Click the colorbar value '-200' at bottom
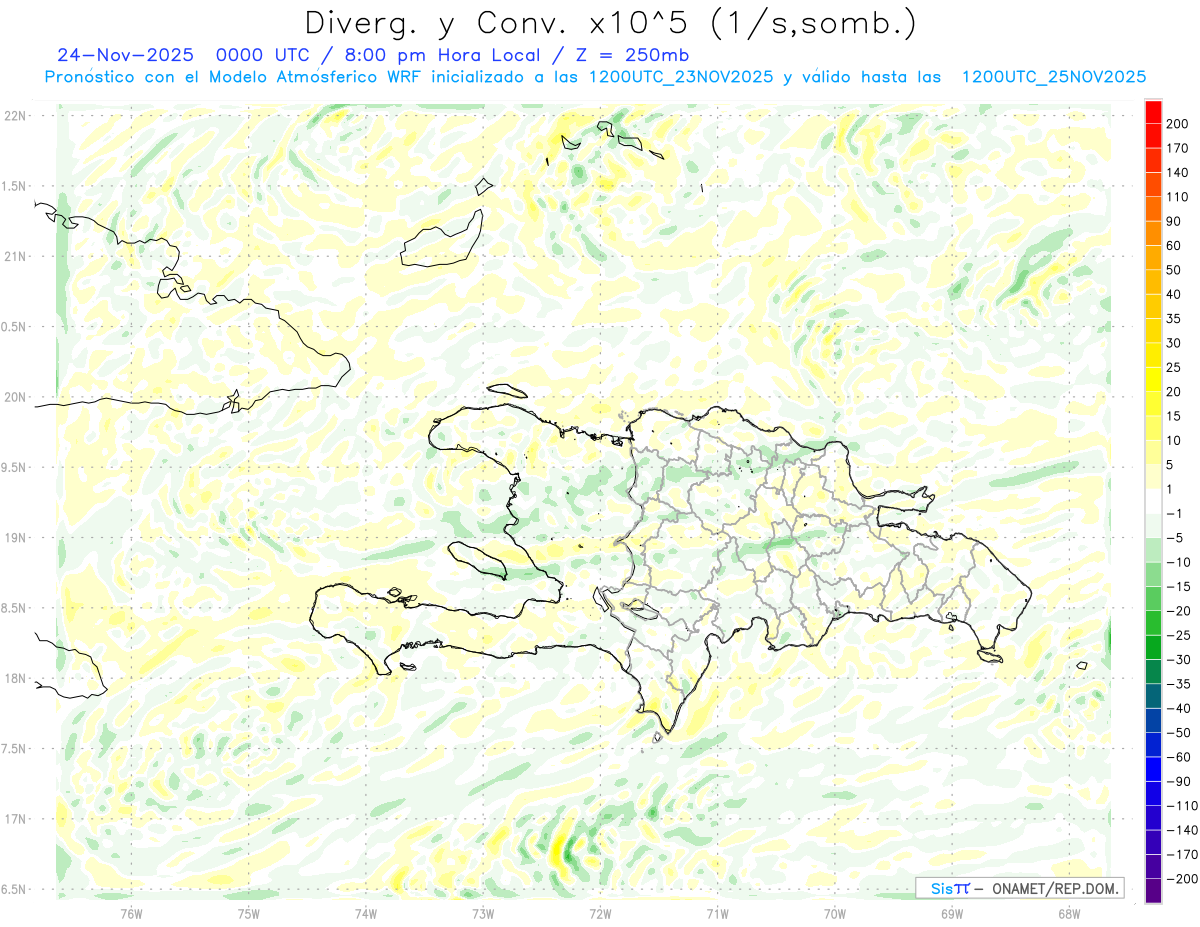1200x927 pixels. [1181, 879]
